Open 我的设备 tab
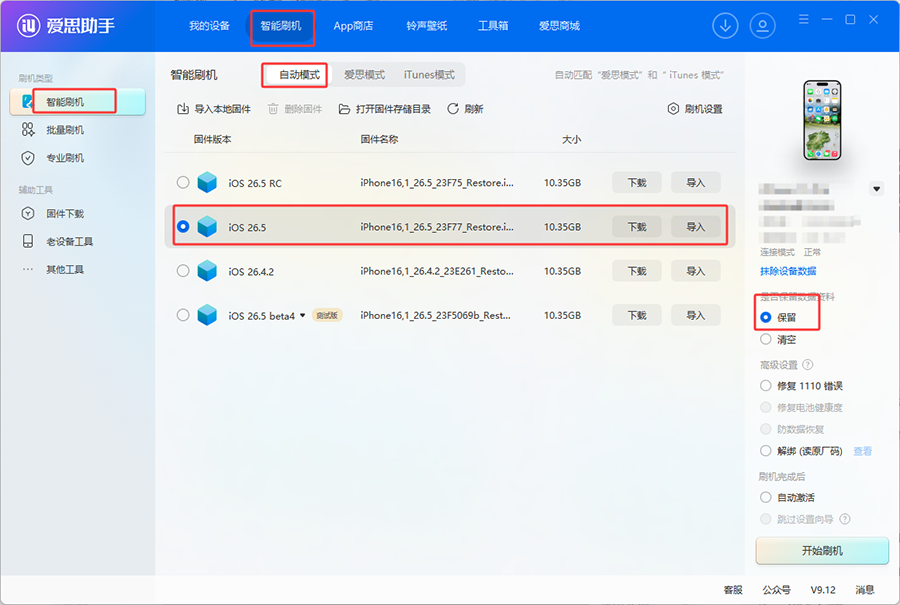Screen dimensions: 900x605 pyautogui.click(x=210, y=26)
